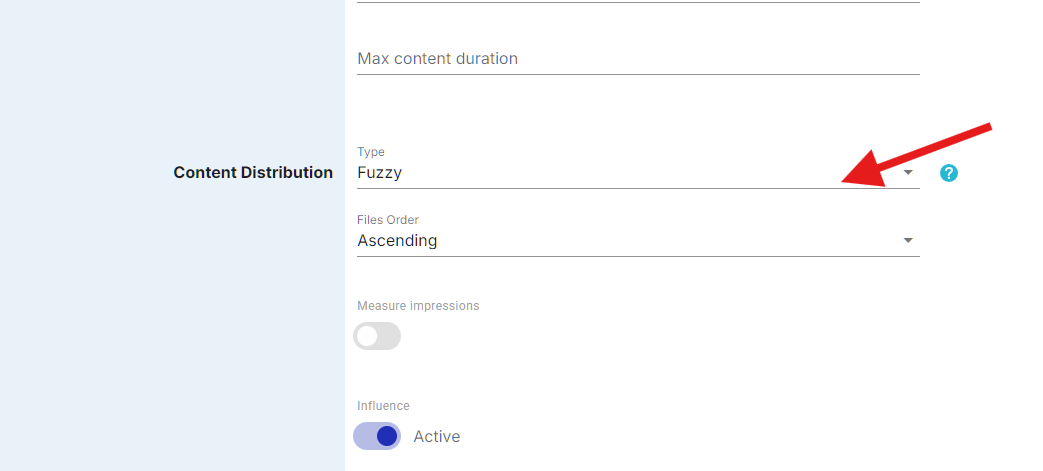Click the Content Distribution section heading

(x=253, y=172)
